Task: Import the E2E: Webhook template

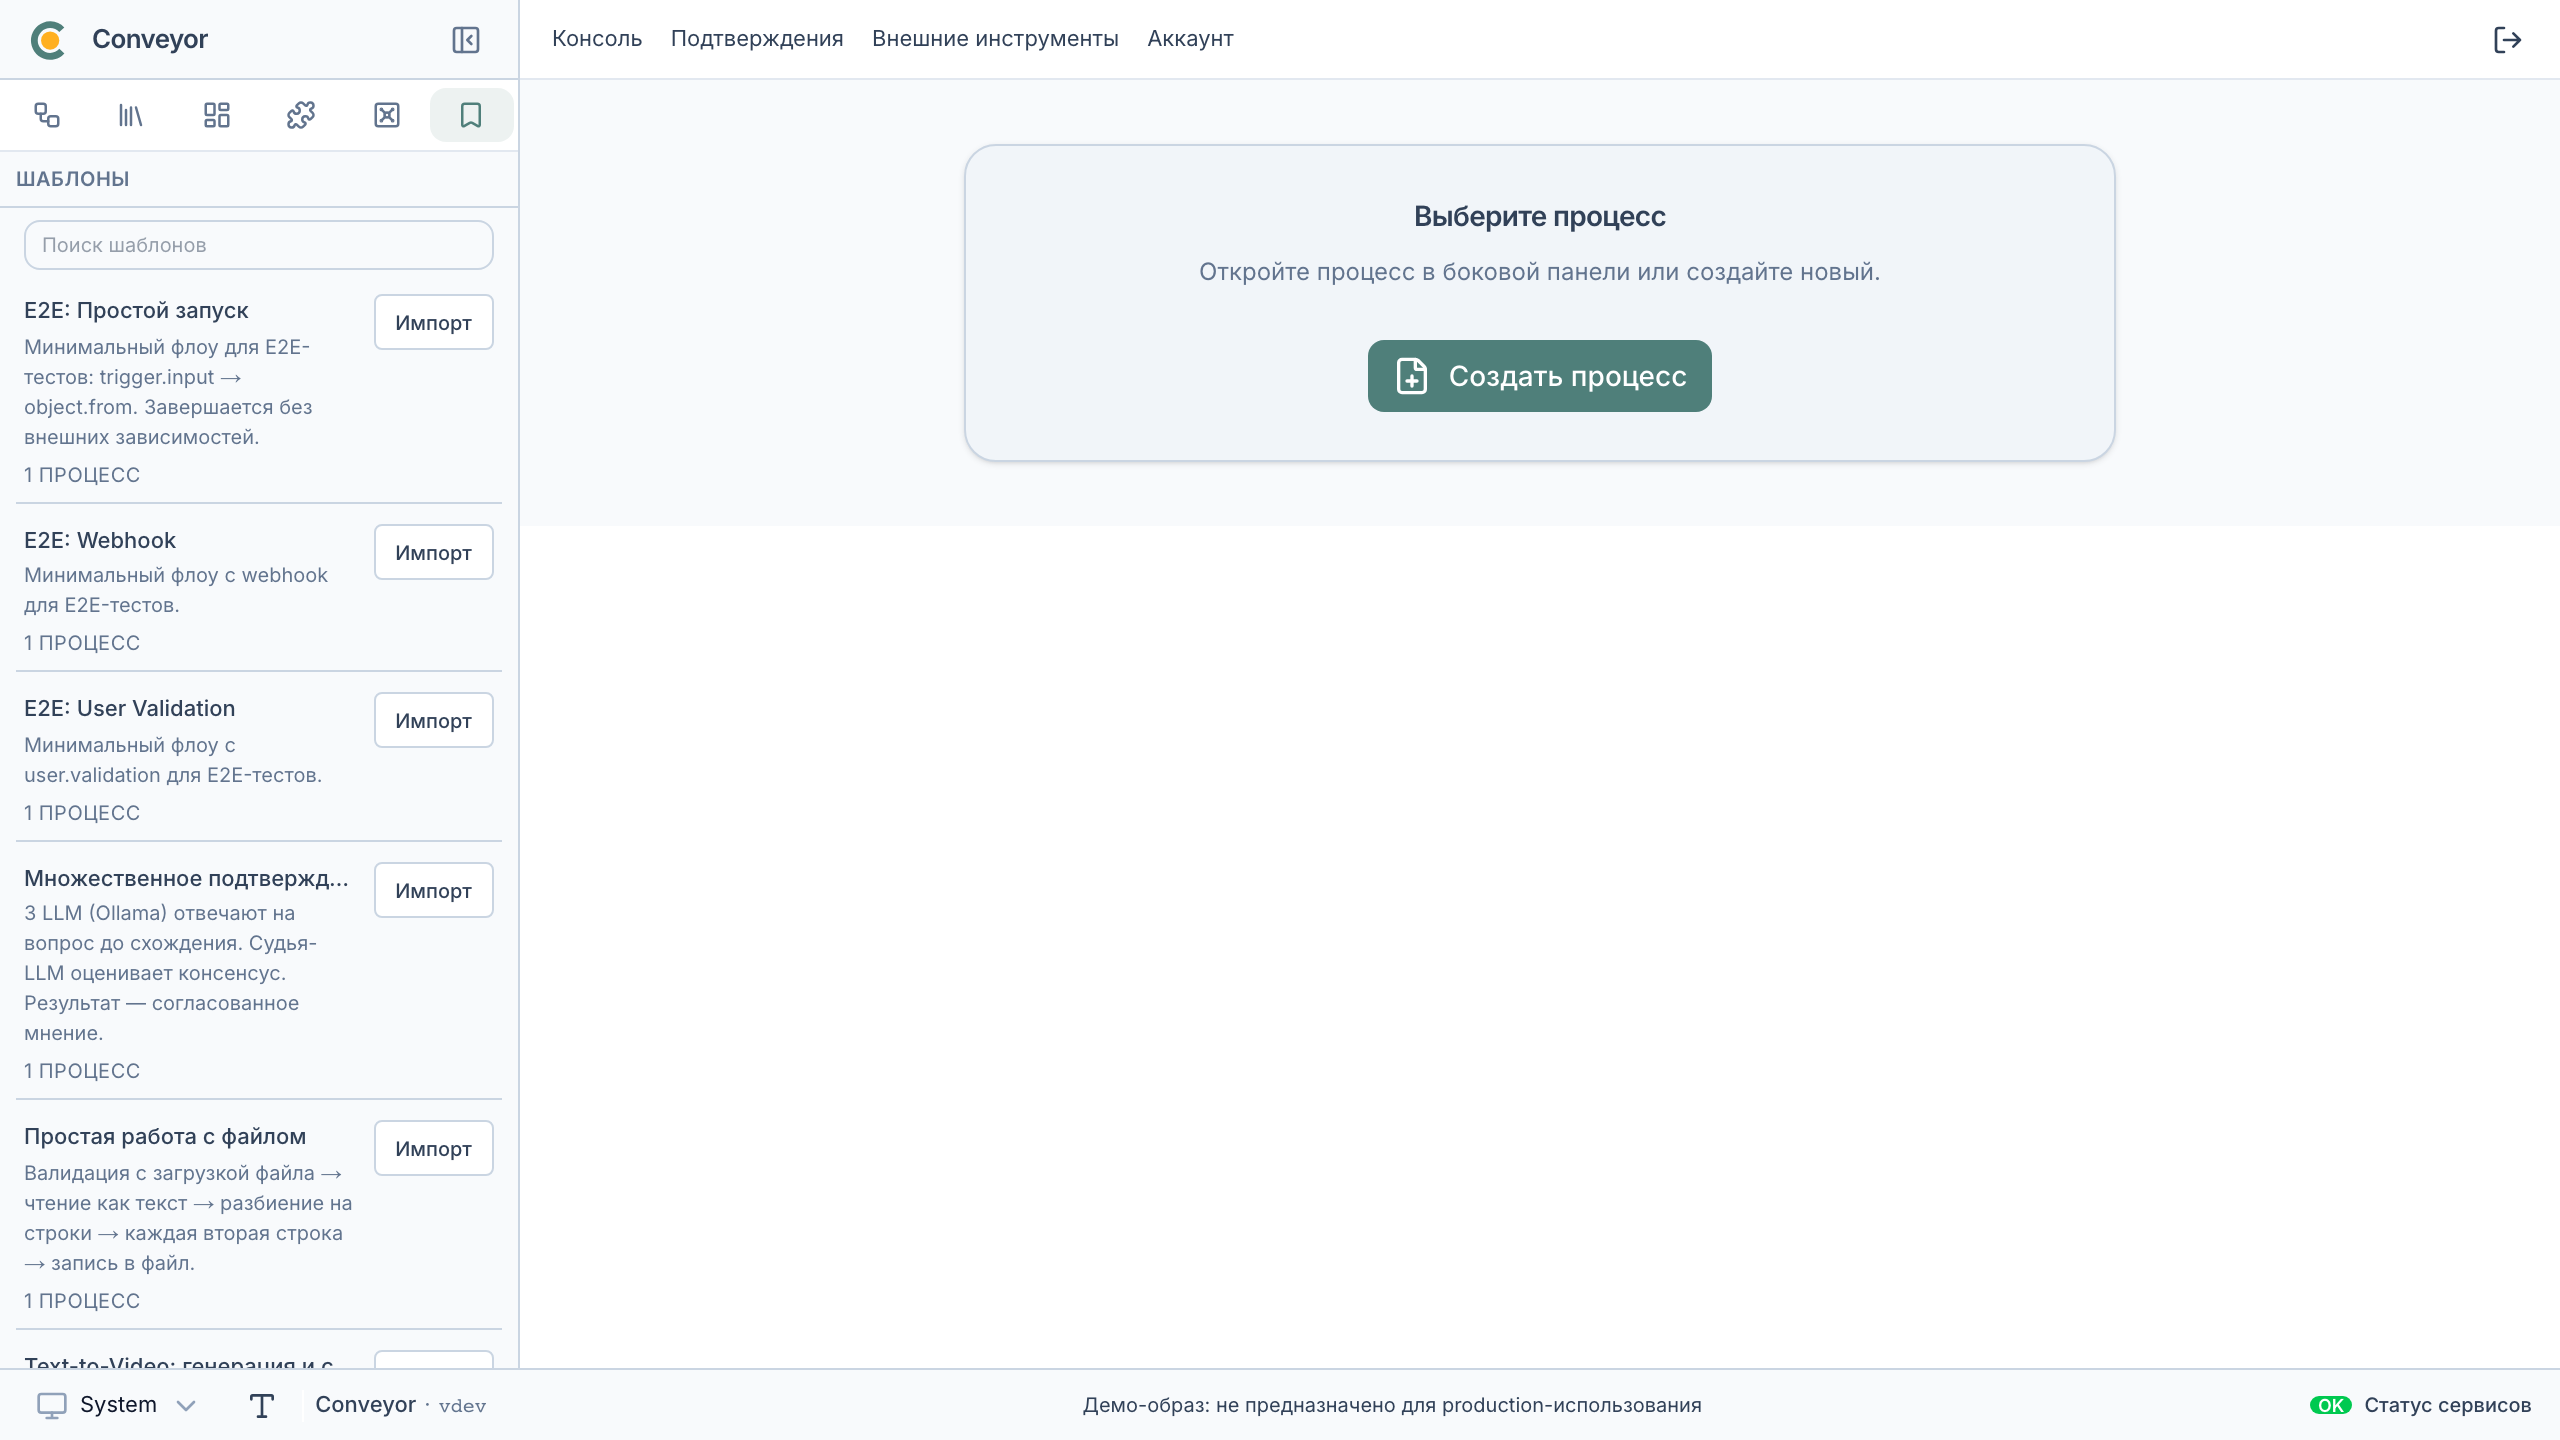Action: click(x=434, y=552)
